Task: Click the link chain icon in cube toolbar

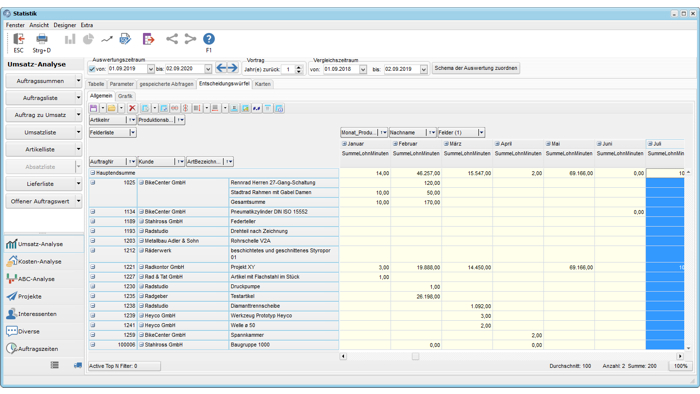Action: (x=175, y=108)
